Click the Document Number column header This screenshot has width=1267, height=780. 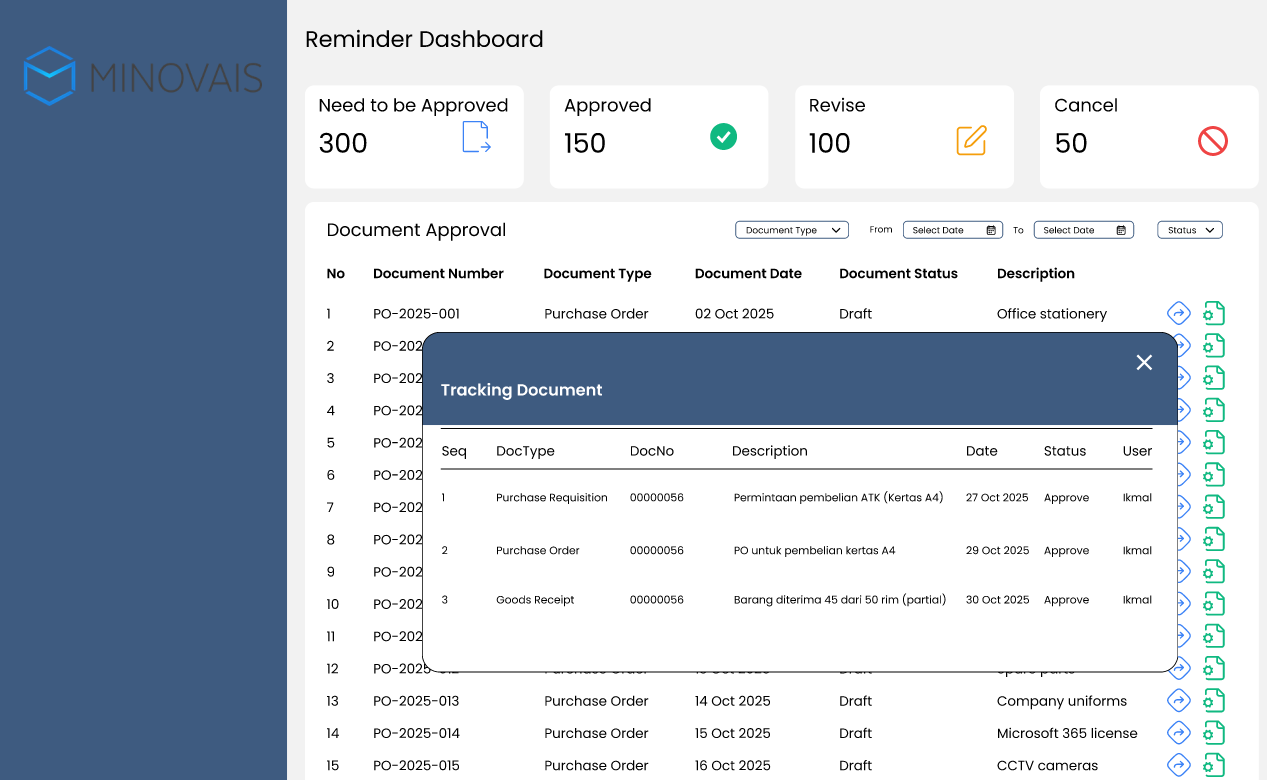coord(438,274)
